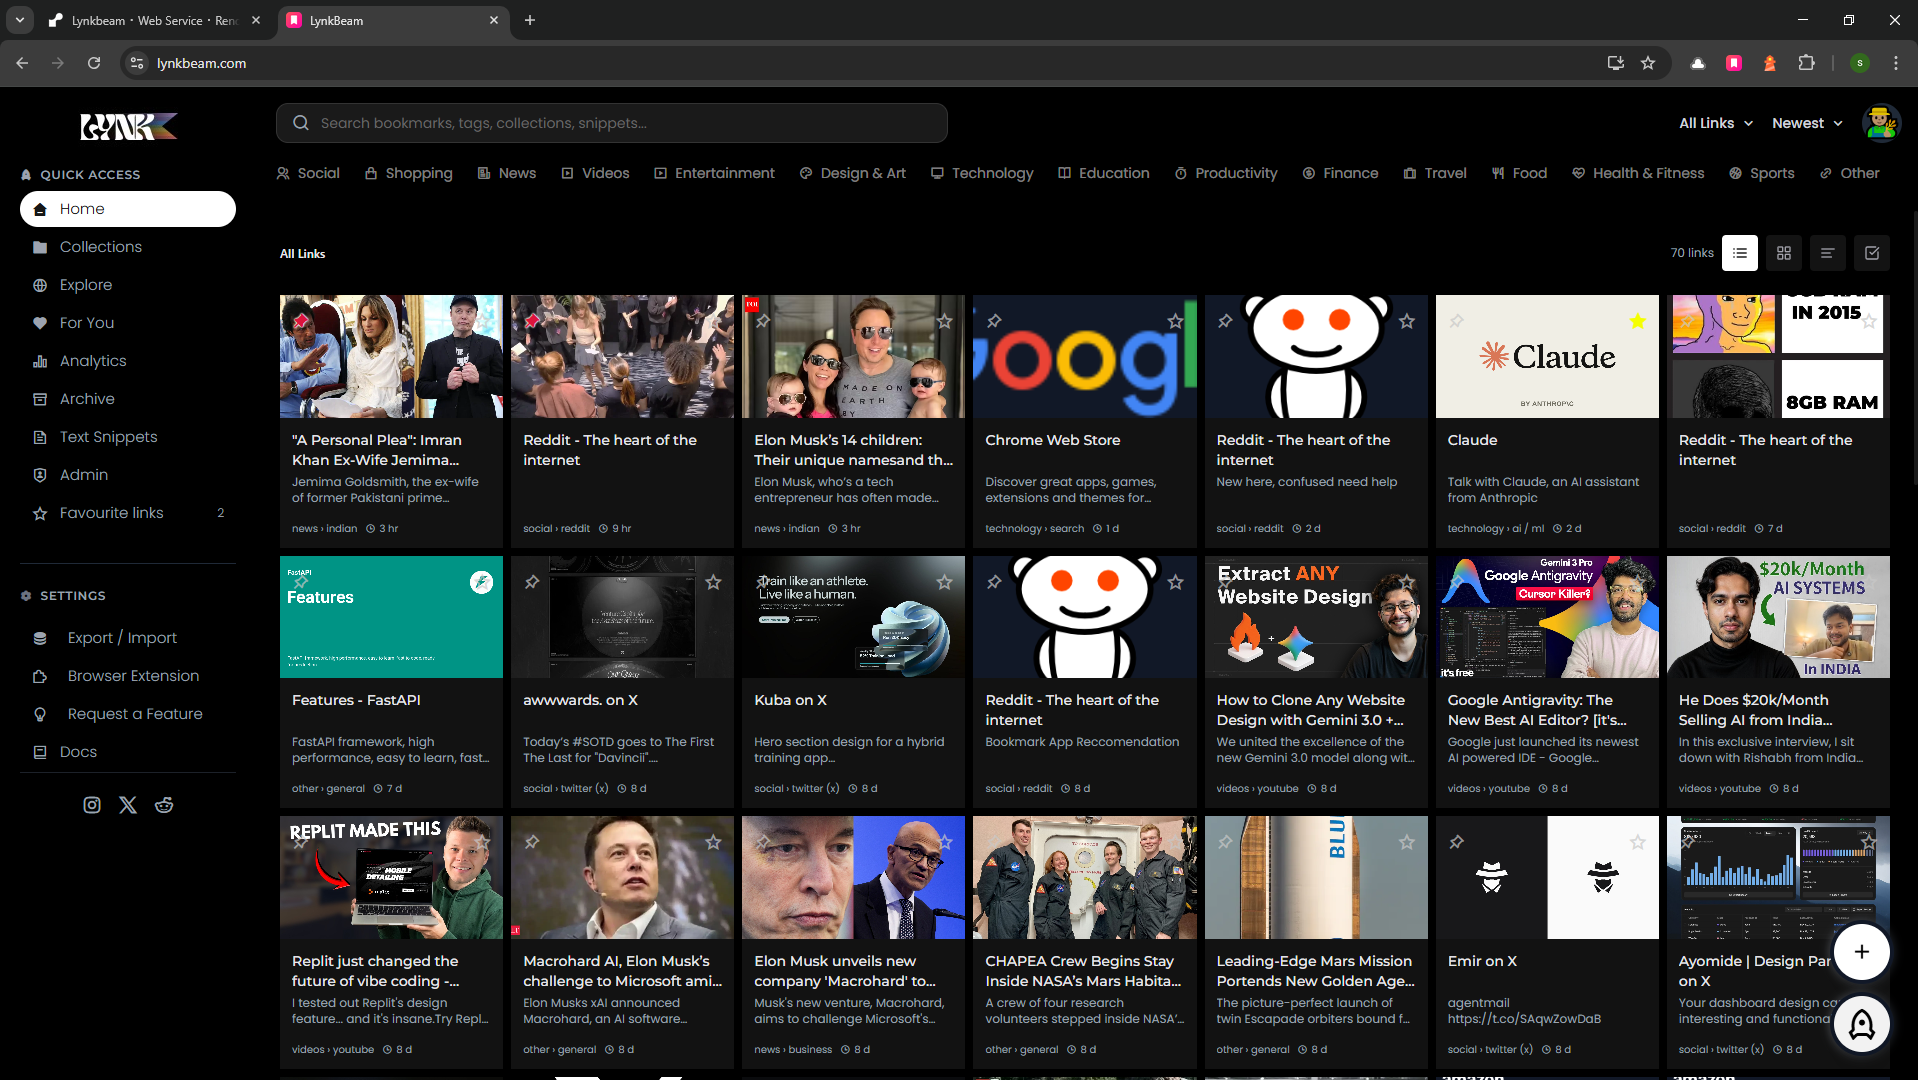Open Request a Feature link
1918x1080 pixels.
point(128,714)
